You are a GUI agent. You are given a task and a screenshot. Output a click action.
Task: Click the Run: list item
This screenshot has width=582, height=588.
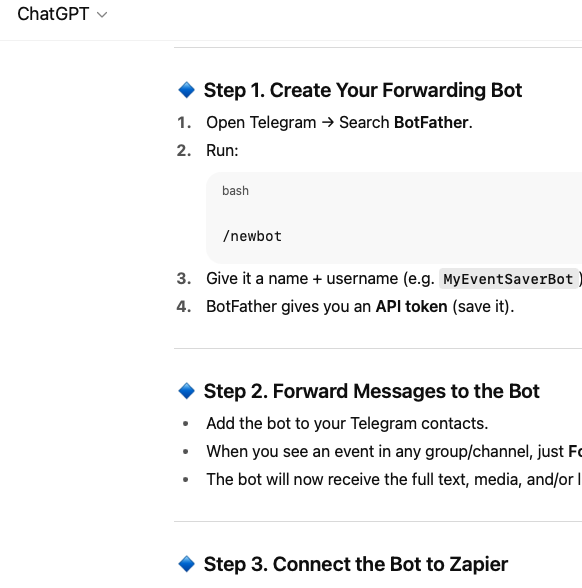[x=222, y=150]
